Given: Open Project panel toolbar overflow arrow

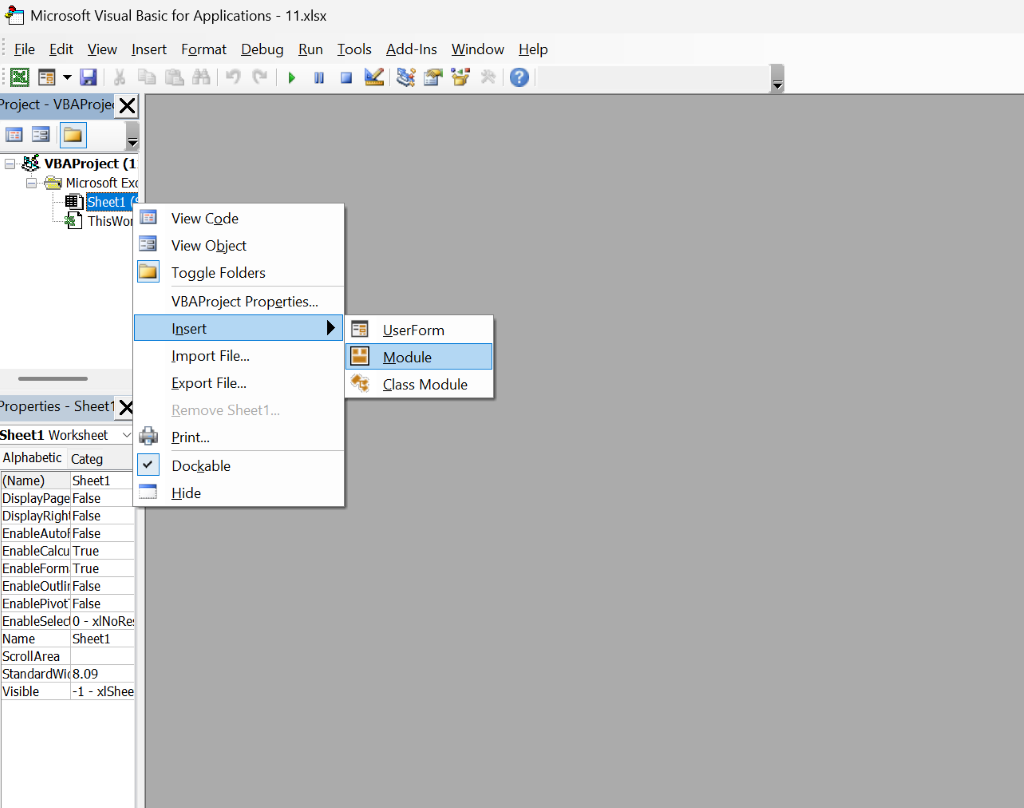Looking at the screenshot, I should [132, 136].
